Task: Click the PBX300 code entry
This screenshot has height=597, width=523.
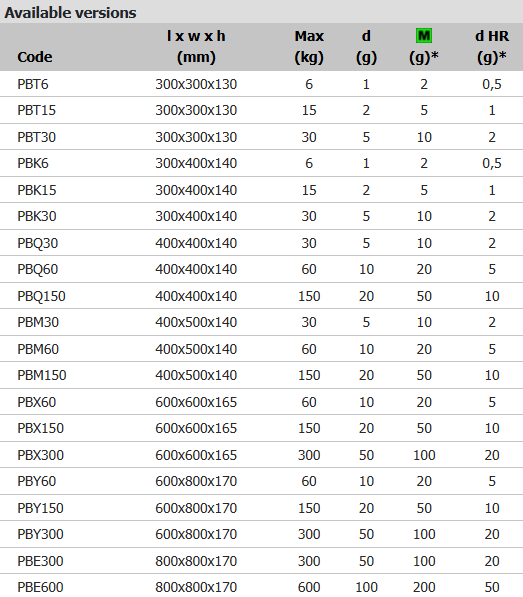Action: (x=40, y=455)
